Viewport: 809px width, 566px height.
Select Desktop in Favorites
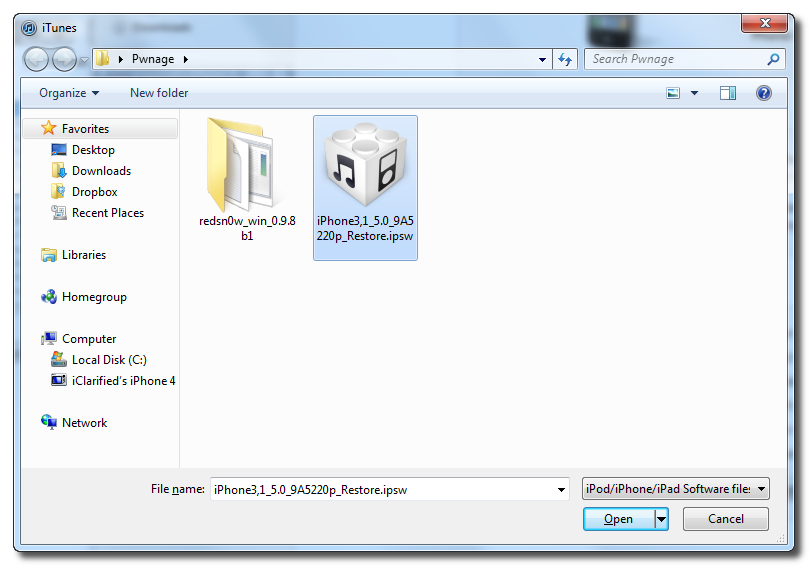point(93,150)
